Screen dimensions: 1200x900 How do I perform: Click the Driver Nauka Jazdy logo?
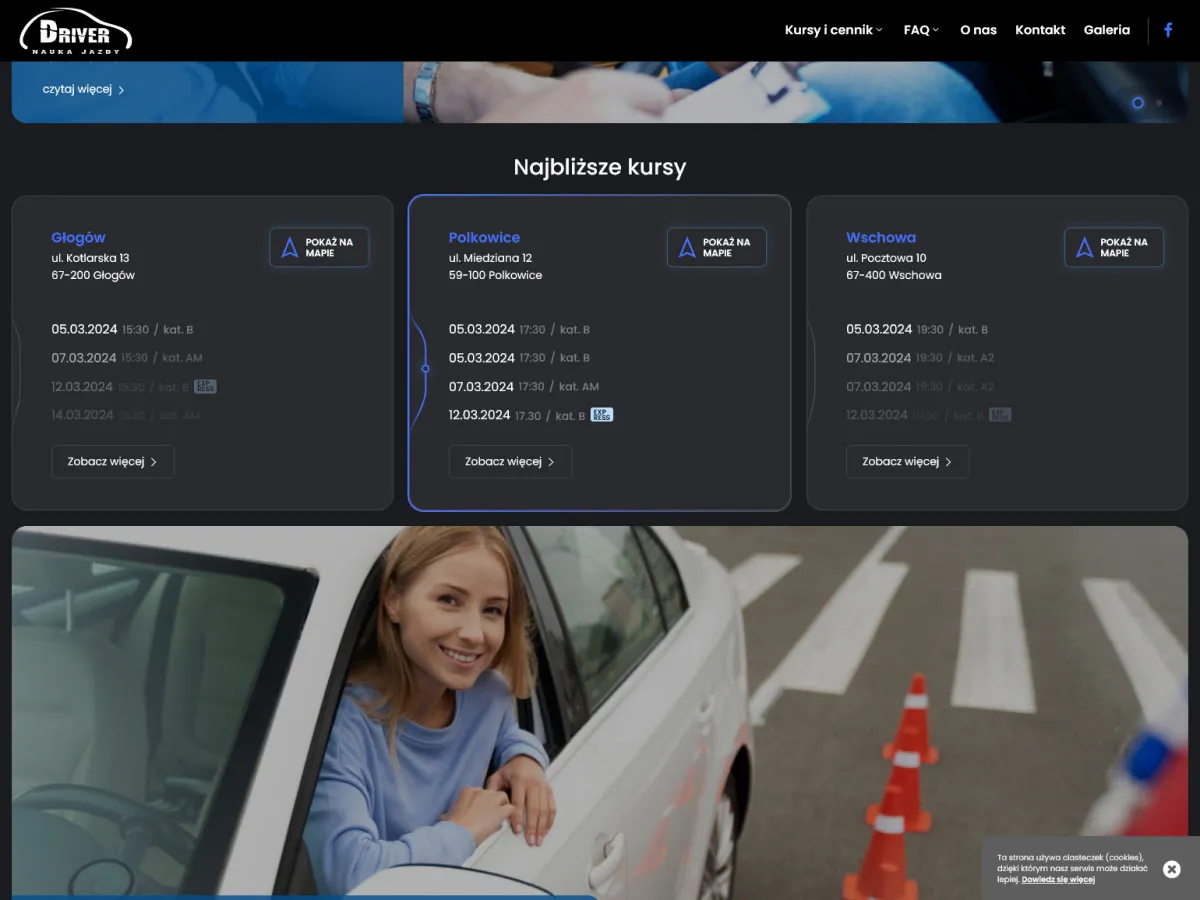point(76,31)
